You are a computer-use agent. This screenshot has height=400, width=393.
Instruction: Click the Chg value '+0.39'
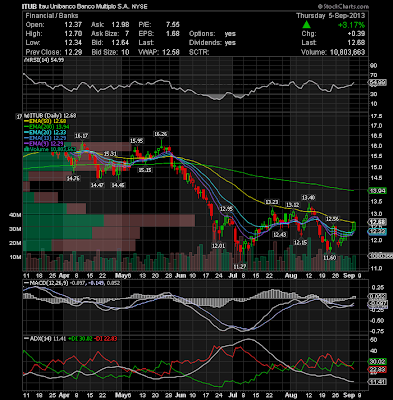[356, 34]
